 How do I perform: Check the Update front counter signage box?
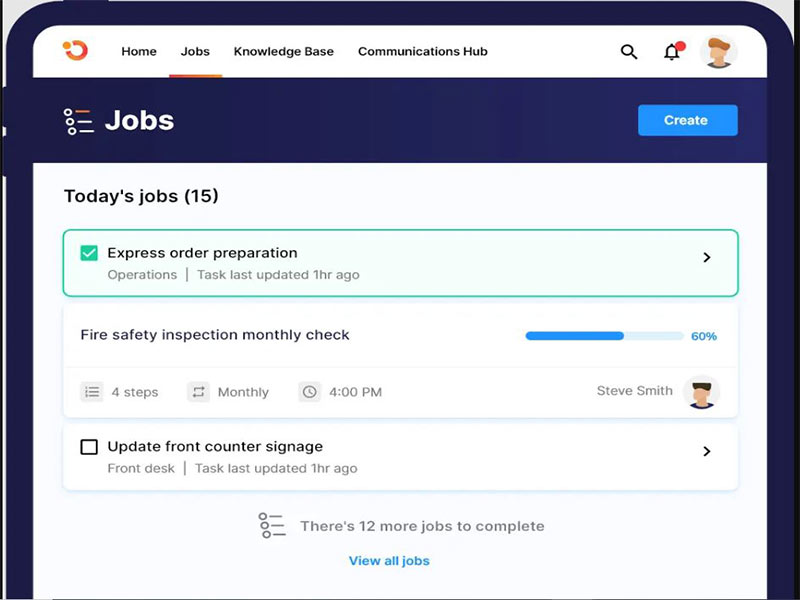point(89,447)
